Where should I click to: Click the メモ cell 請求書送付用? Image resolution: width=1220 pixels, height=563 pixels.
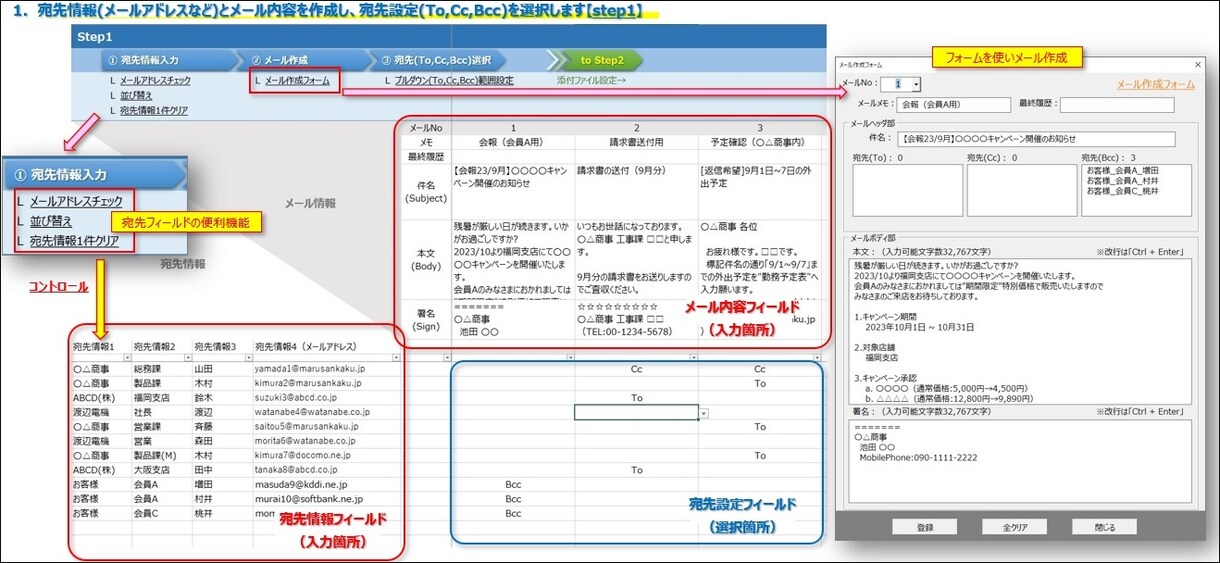coord(636,142)
